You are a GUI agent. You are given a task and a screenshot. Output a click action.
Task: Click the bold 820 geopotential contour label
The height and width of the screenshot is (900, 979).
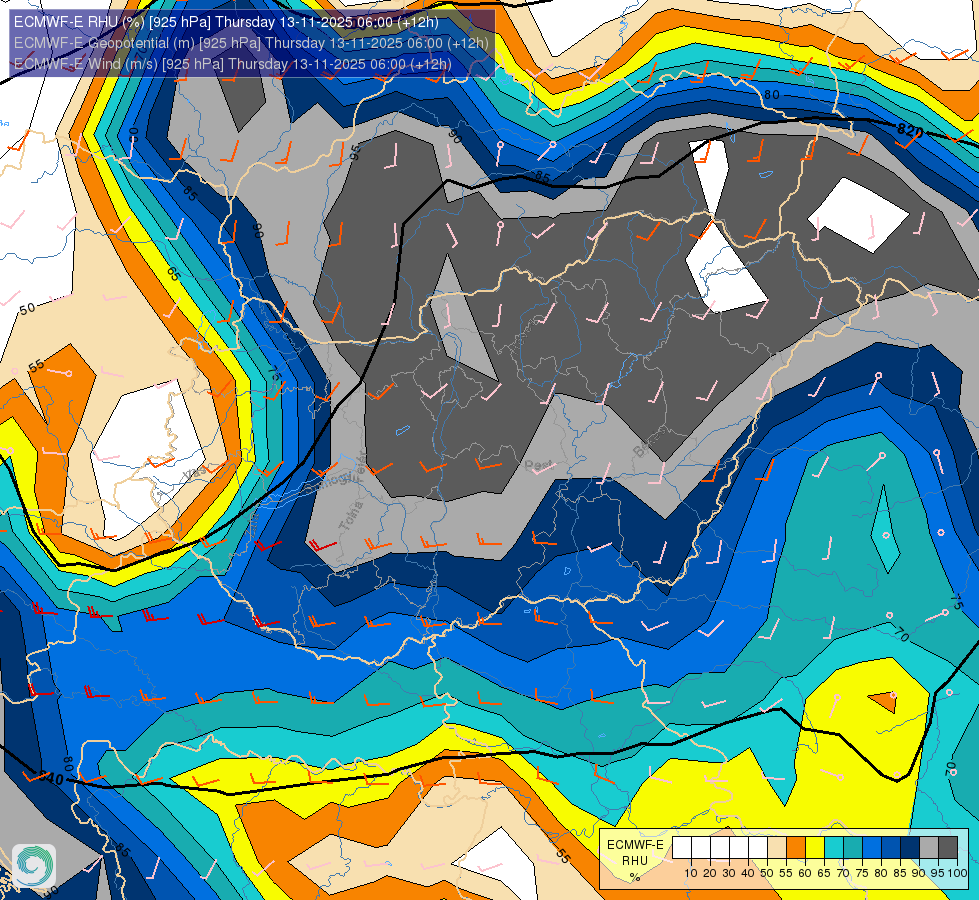pos(910,131)
